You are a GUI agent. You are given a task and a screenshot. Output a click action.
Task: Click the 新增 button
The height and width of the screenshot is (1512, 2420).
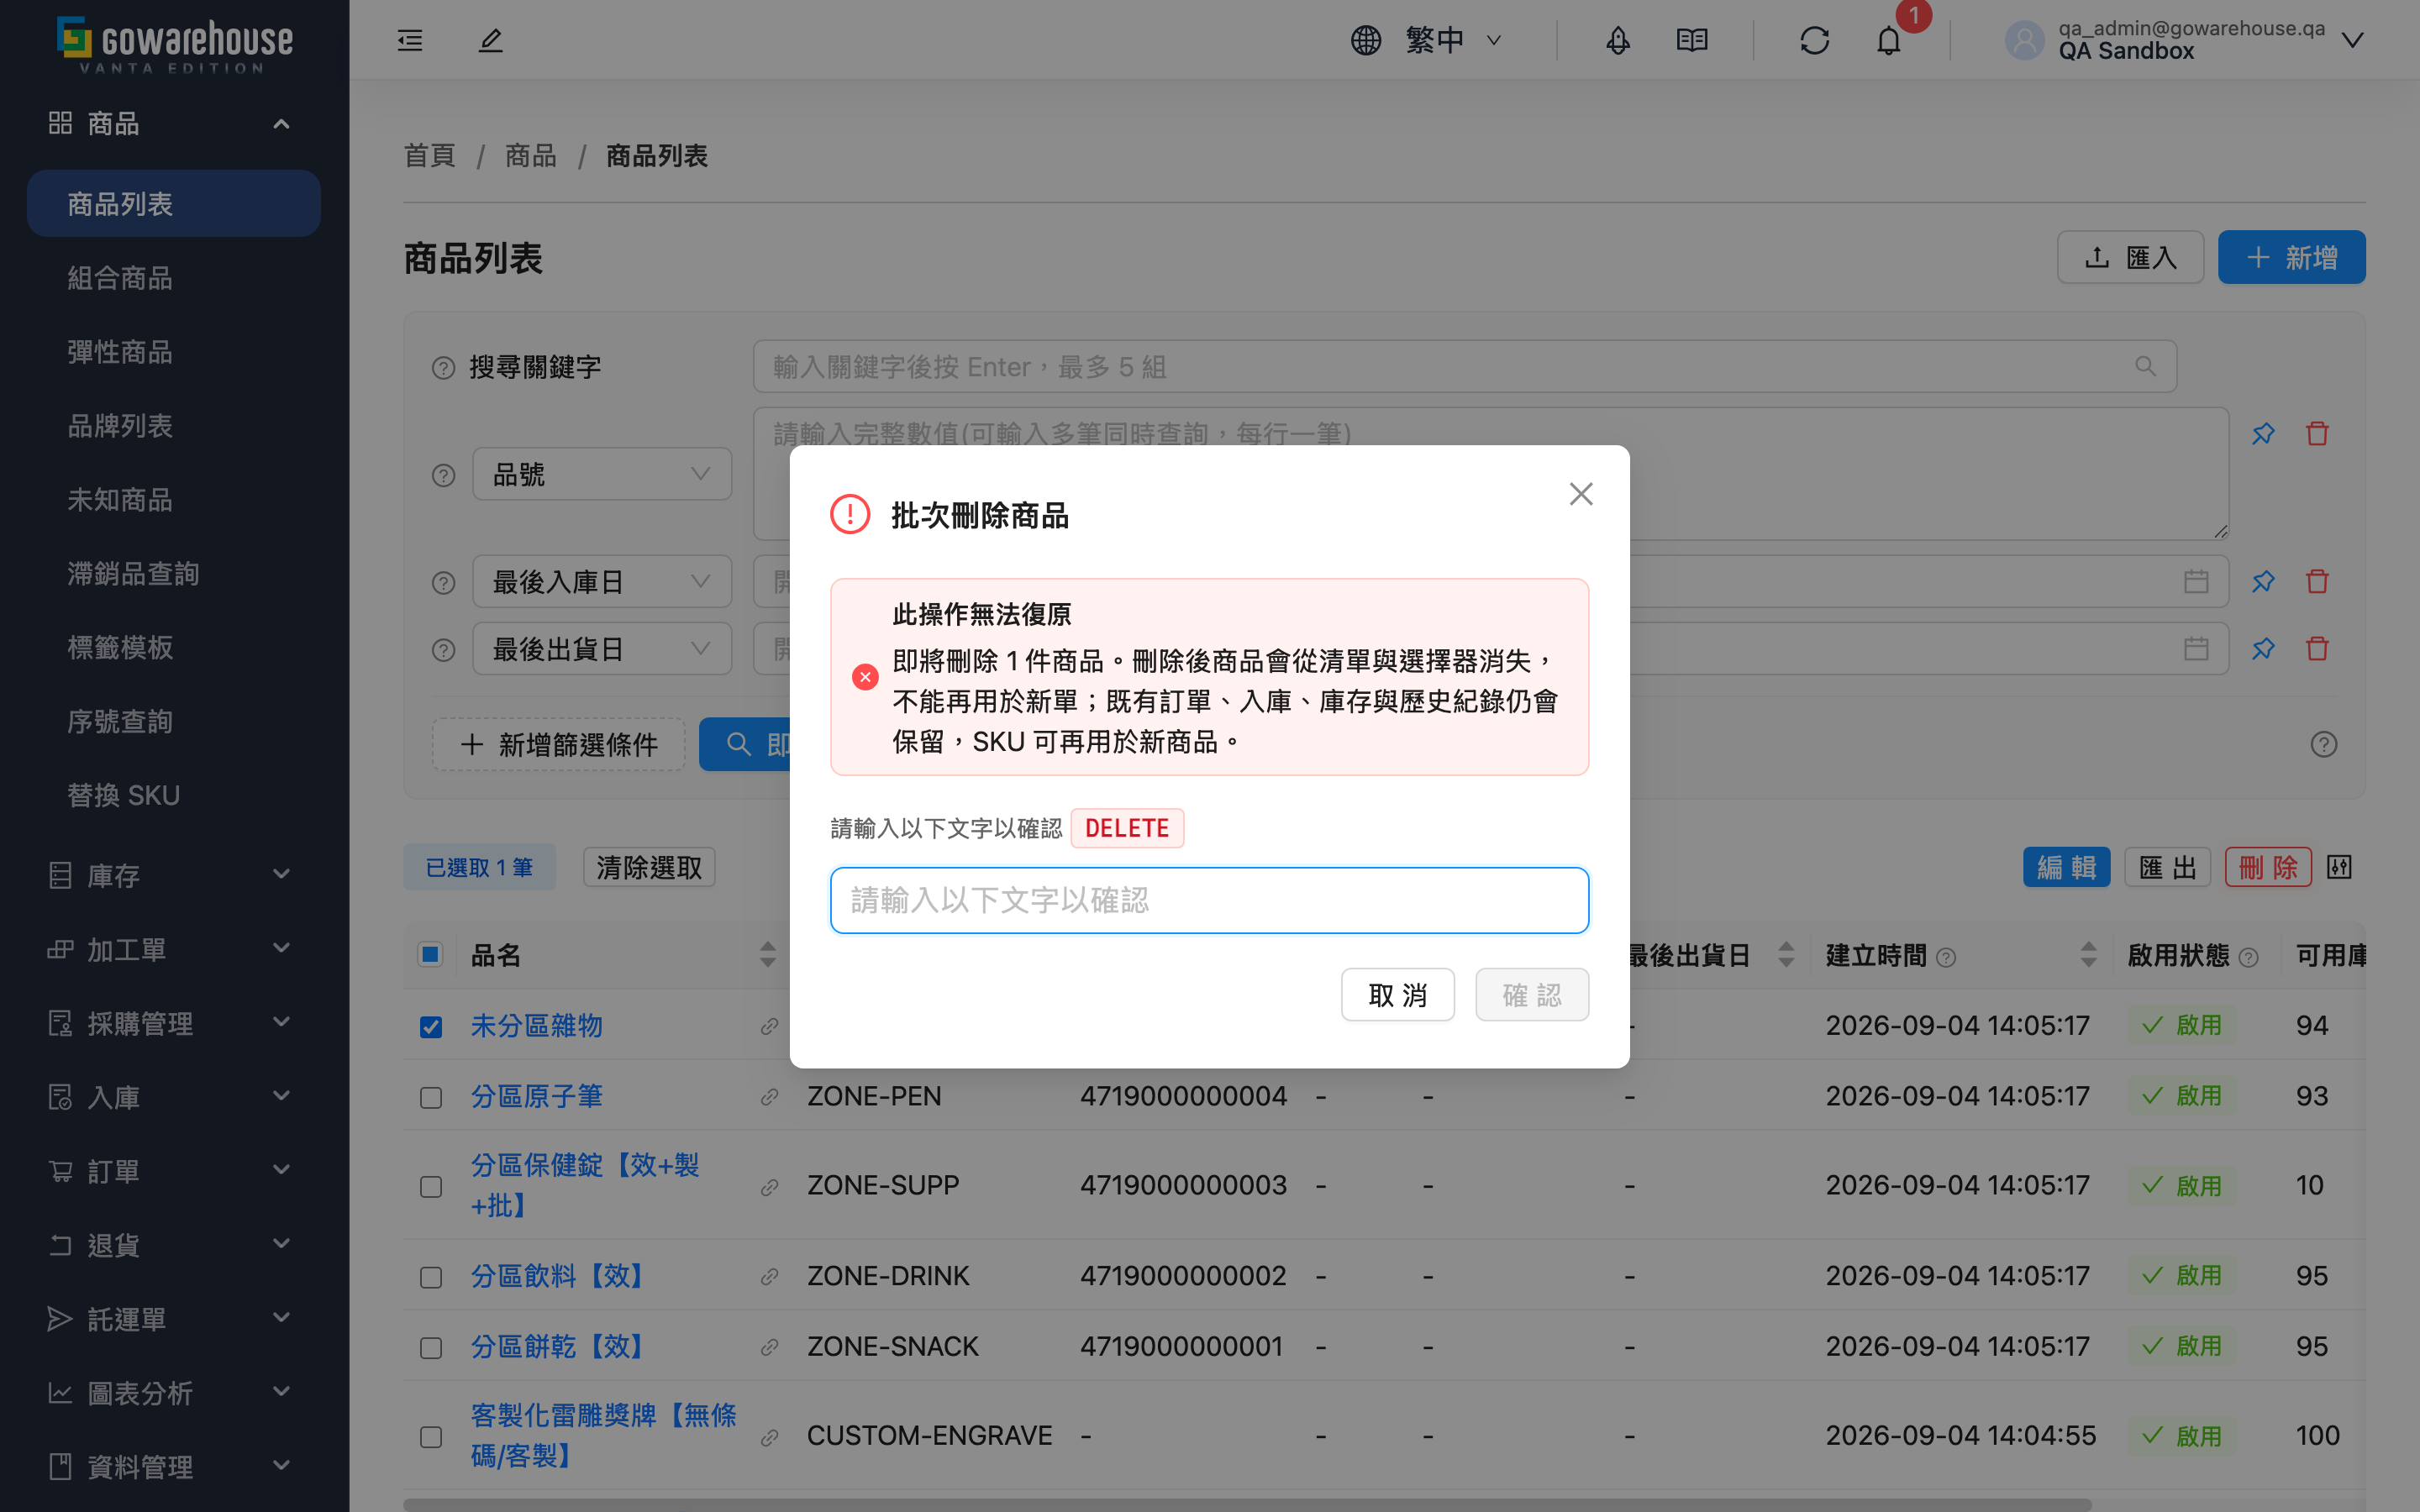click(x=2291, y=257)
